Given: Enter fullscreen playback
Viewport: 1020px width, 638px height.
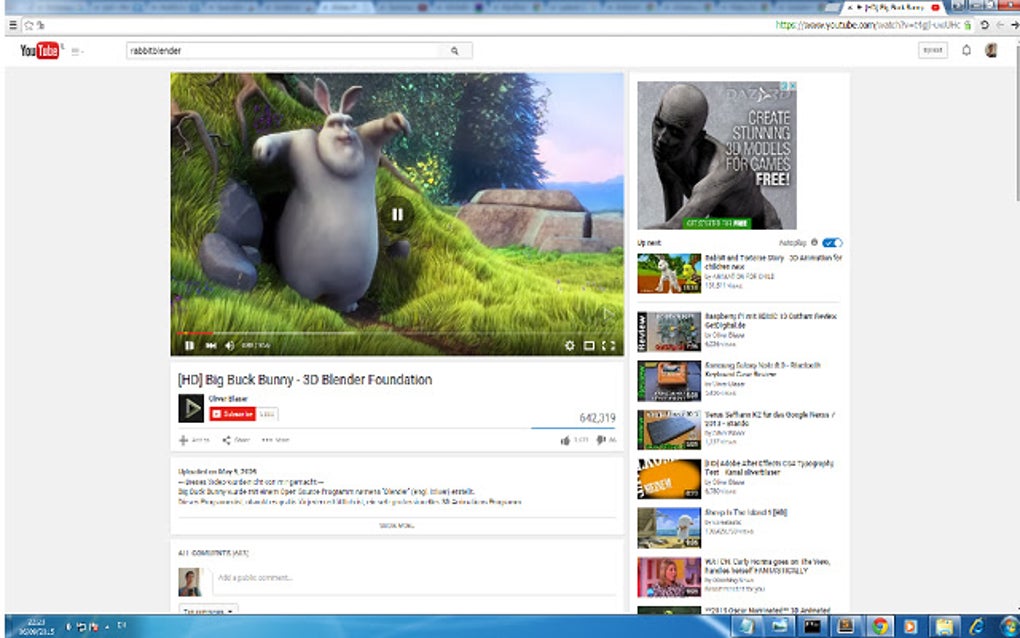Looking at the screenshot, I should point(609,347).
